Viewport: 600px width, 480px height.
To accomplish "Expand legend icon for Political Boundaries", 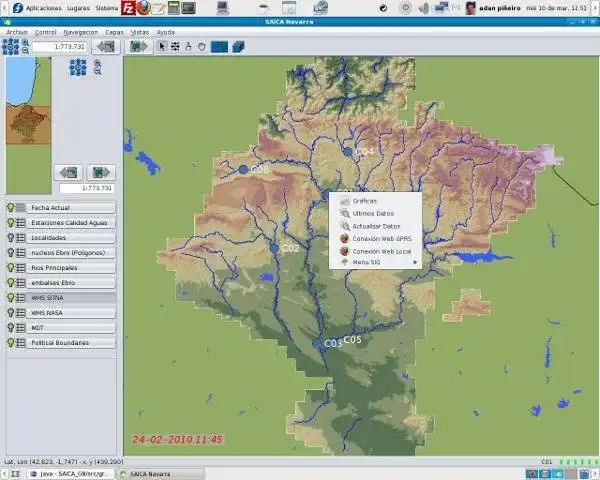I will 21,343.
